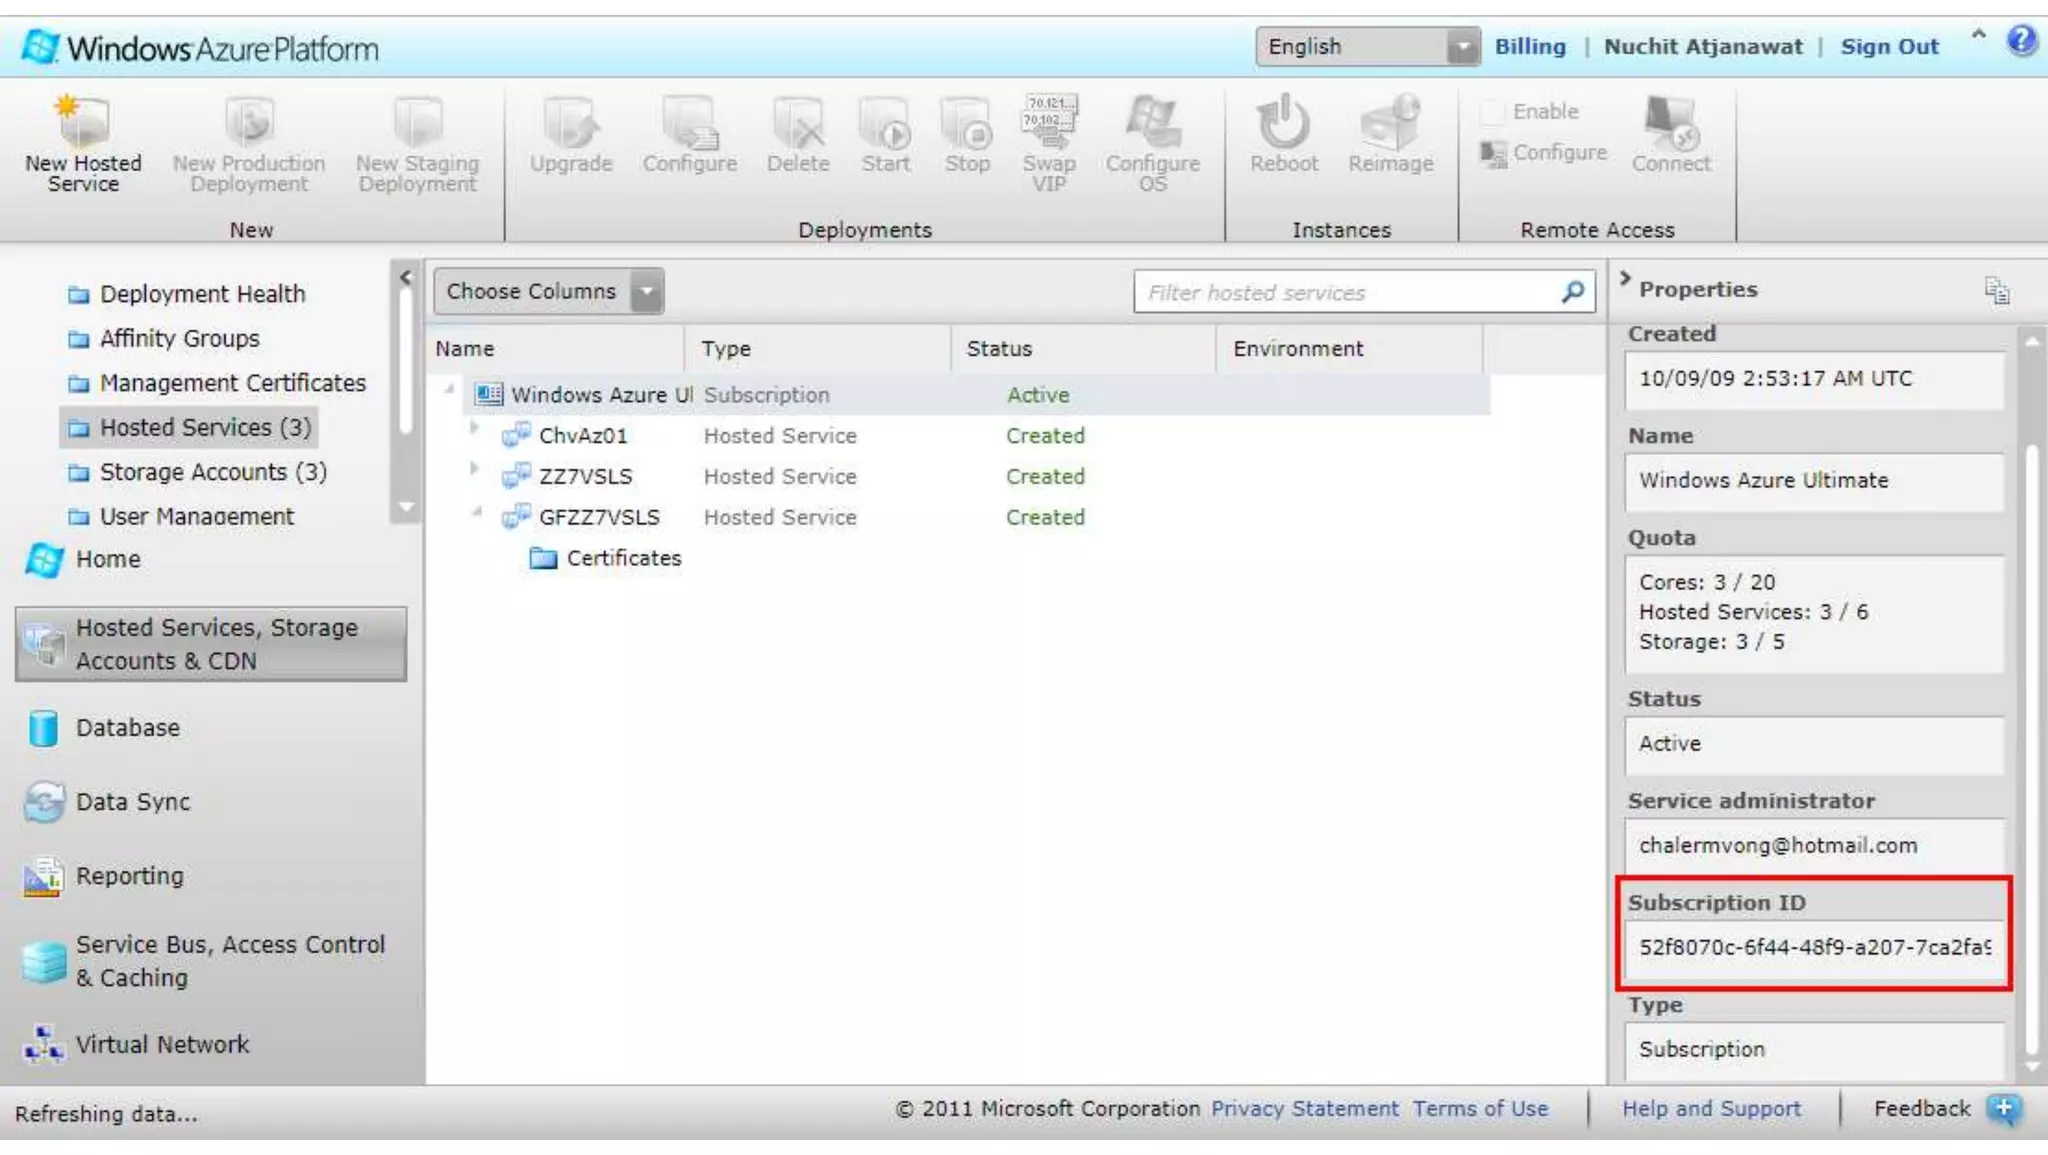Open the help question mark icon
This screenshot has width=2048, height=1155.
pos(2020,41)
